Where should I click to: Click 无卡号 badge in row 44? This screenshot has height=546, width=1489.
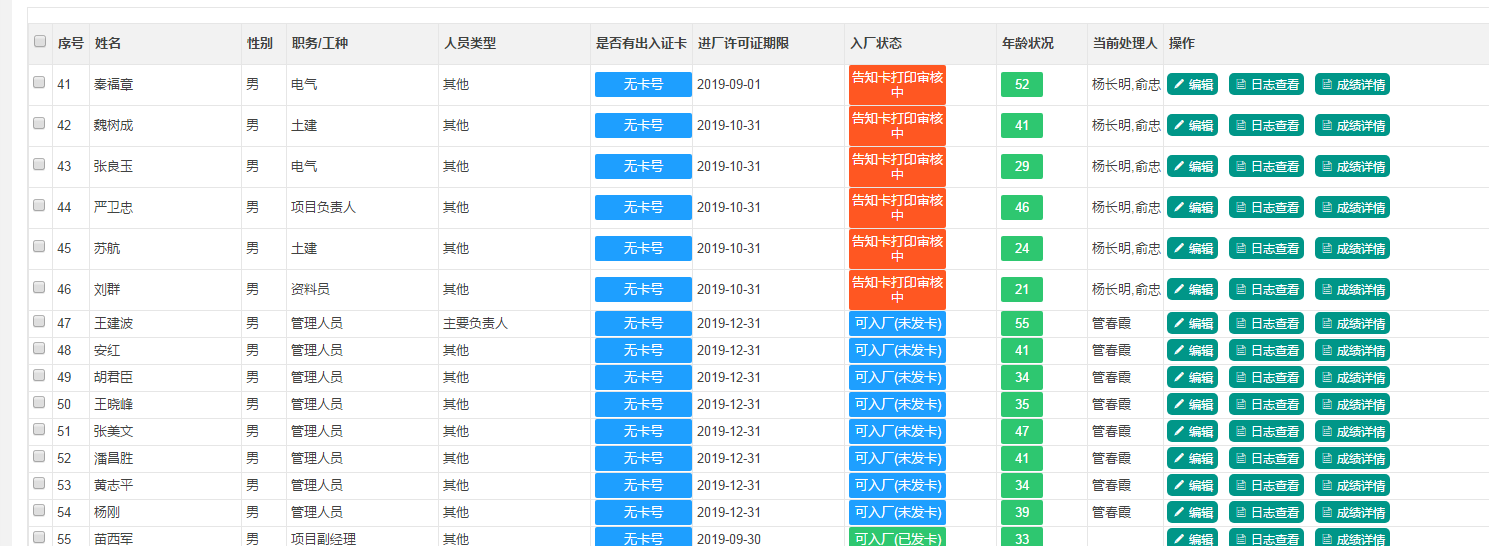point(643,207)
